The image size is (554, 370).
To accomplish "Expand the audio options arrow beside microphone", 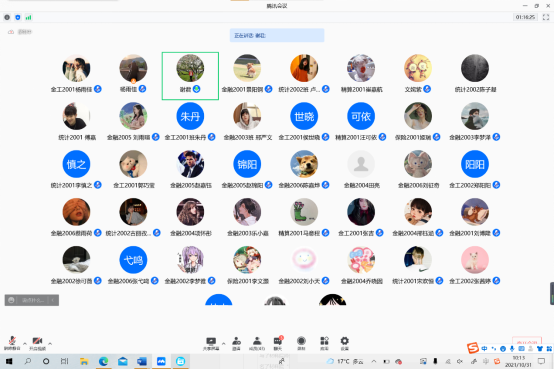I will (x=25, y=343).
